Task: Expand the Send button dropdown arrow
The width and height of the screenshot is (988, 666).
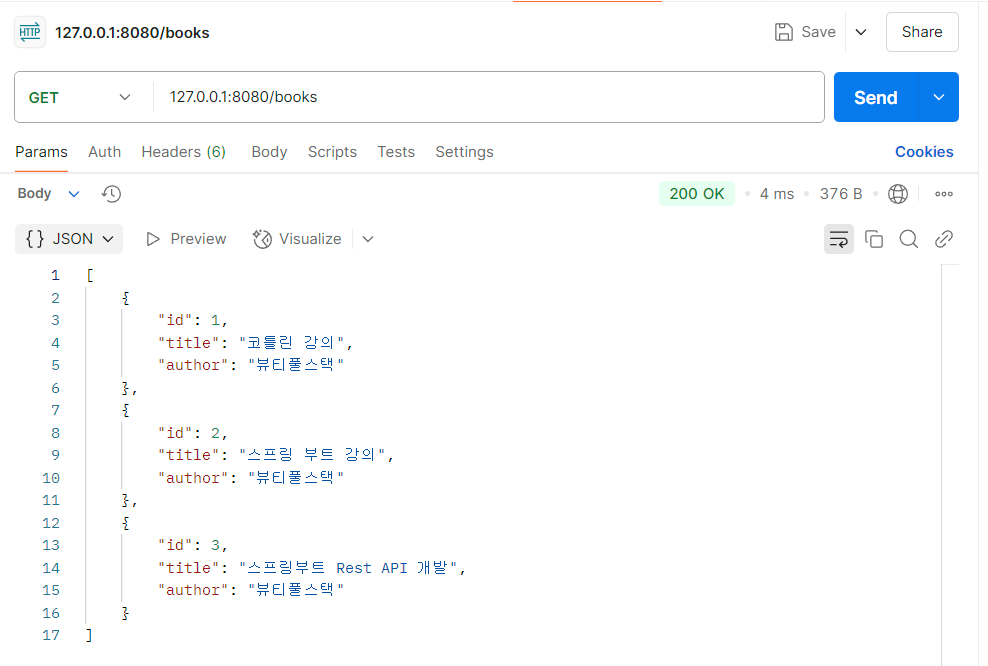Action: [937, 97]
